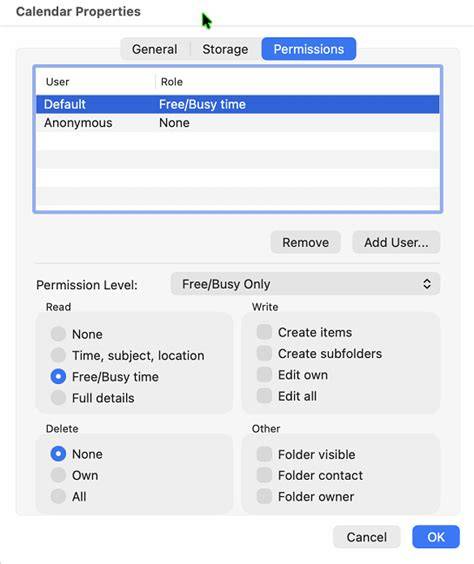Switch to the Storage tab

click(225, 49)
